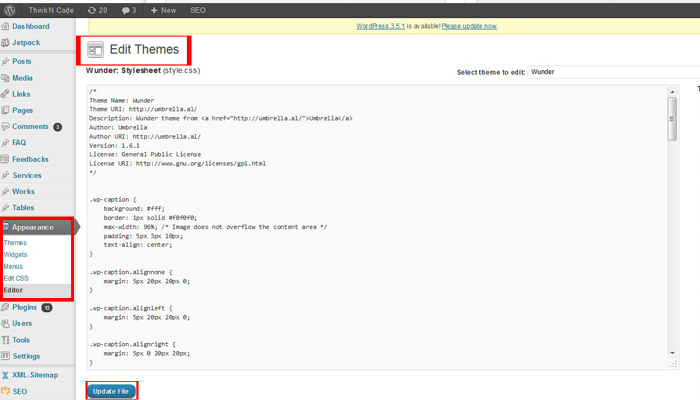Click the Users icon in sidebar
The height and width of the screenshot is (400, 700).
tap(5, 324)
